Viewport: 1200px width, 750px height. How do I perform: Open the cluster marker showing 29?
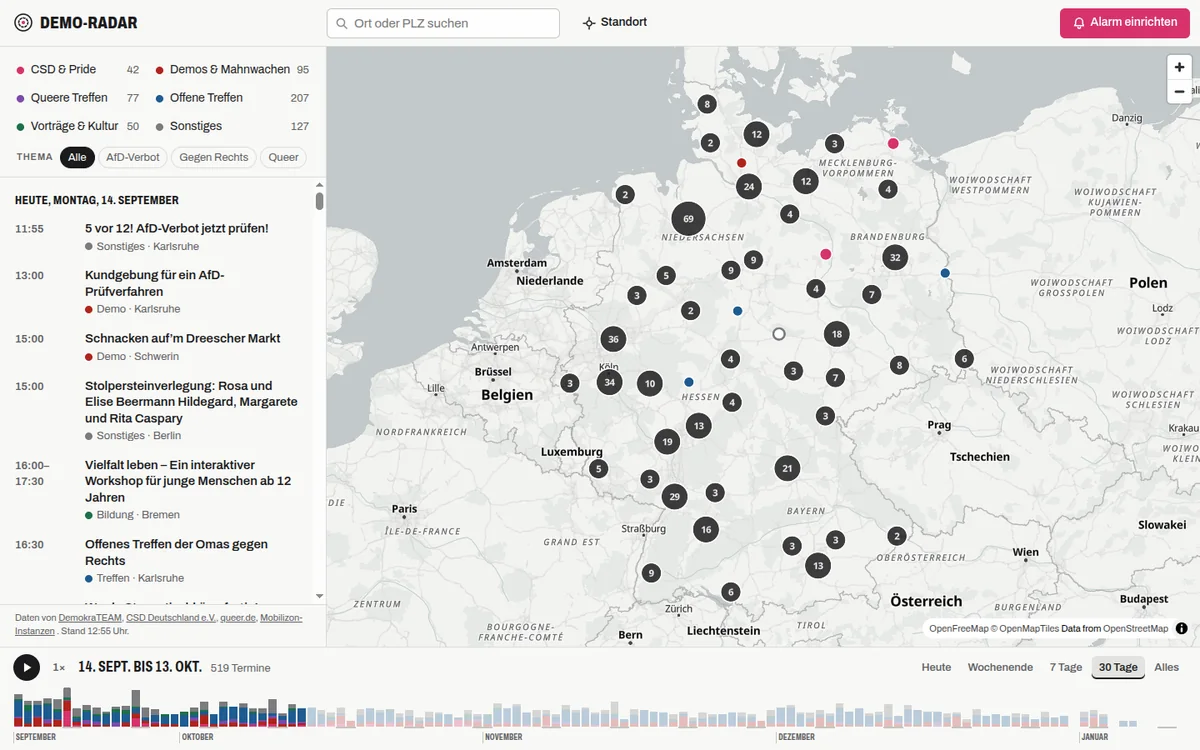pyautogui.click(x=675, y=497)
